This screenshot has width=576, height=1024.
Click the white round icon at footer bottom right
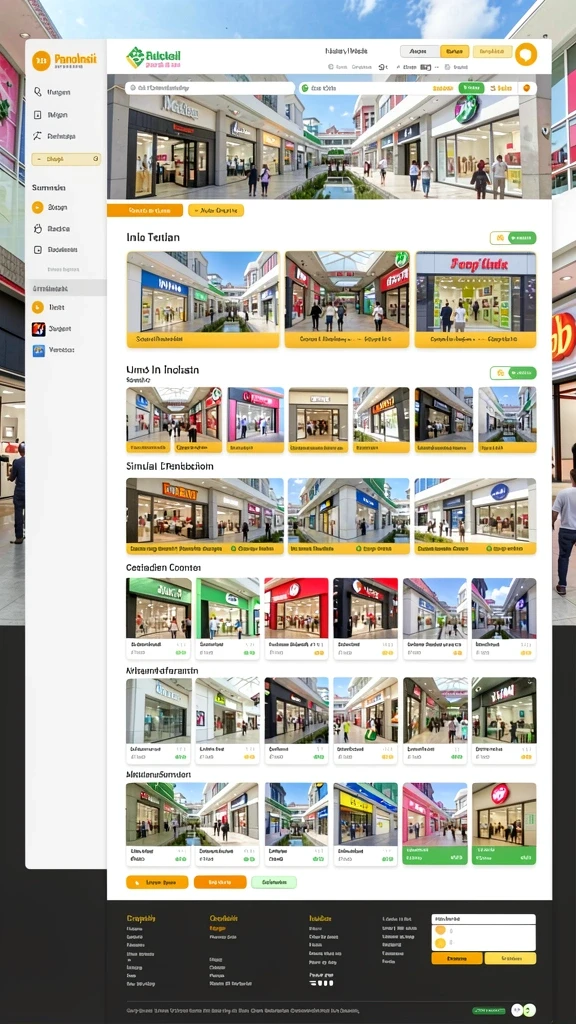(x=517, y=1010)
